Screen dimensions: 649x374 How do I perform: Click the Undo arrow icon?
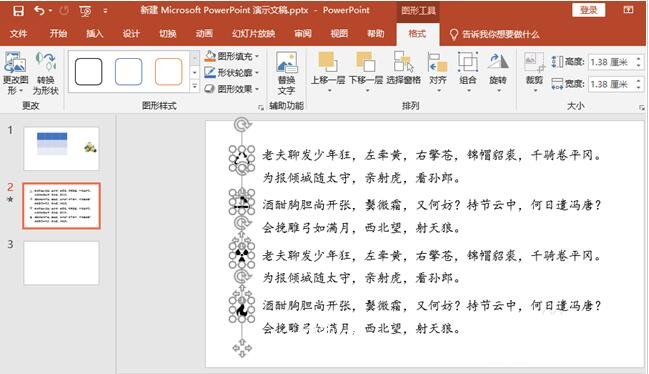pyautogui.click(x=39, y=10)
